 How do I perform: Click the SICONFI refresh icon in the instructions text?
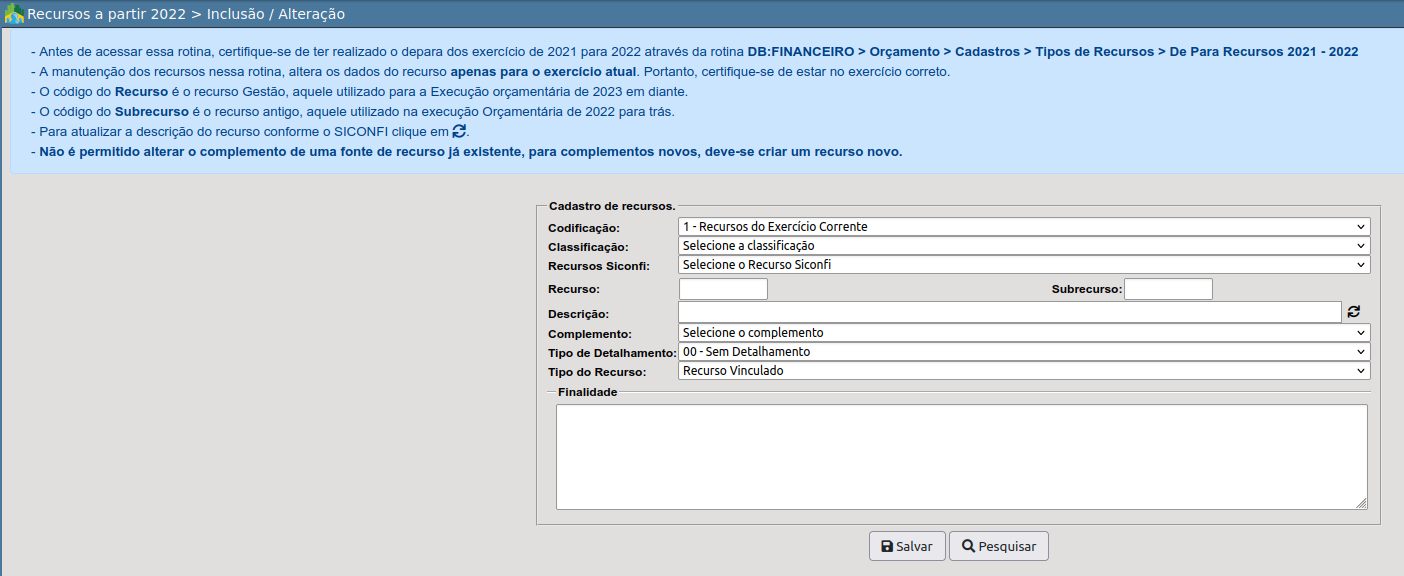click(459, 131)
